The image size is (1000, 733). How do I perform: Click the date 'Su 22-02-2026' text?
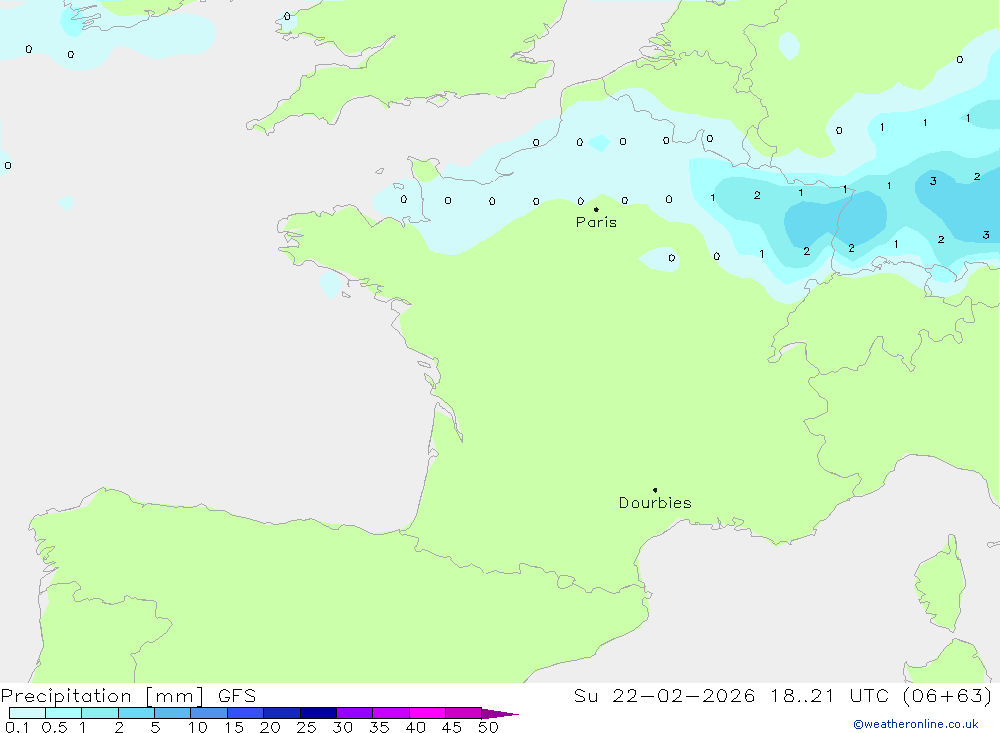coord(664,696)
